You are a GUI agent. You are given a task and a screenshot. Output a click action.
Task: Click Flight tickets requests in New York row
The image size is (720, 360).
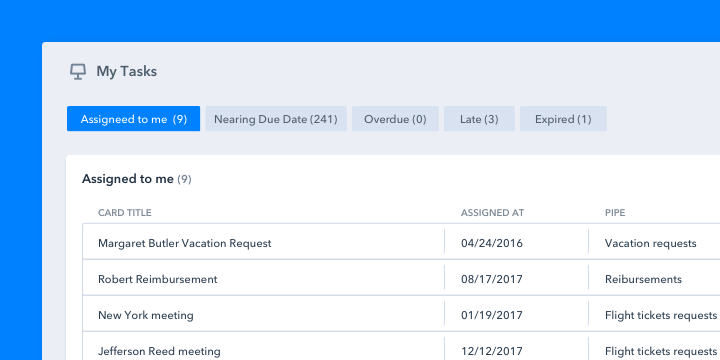tap(661, 315)
